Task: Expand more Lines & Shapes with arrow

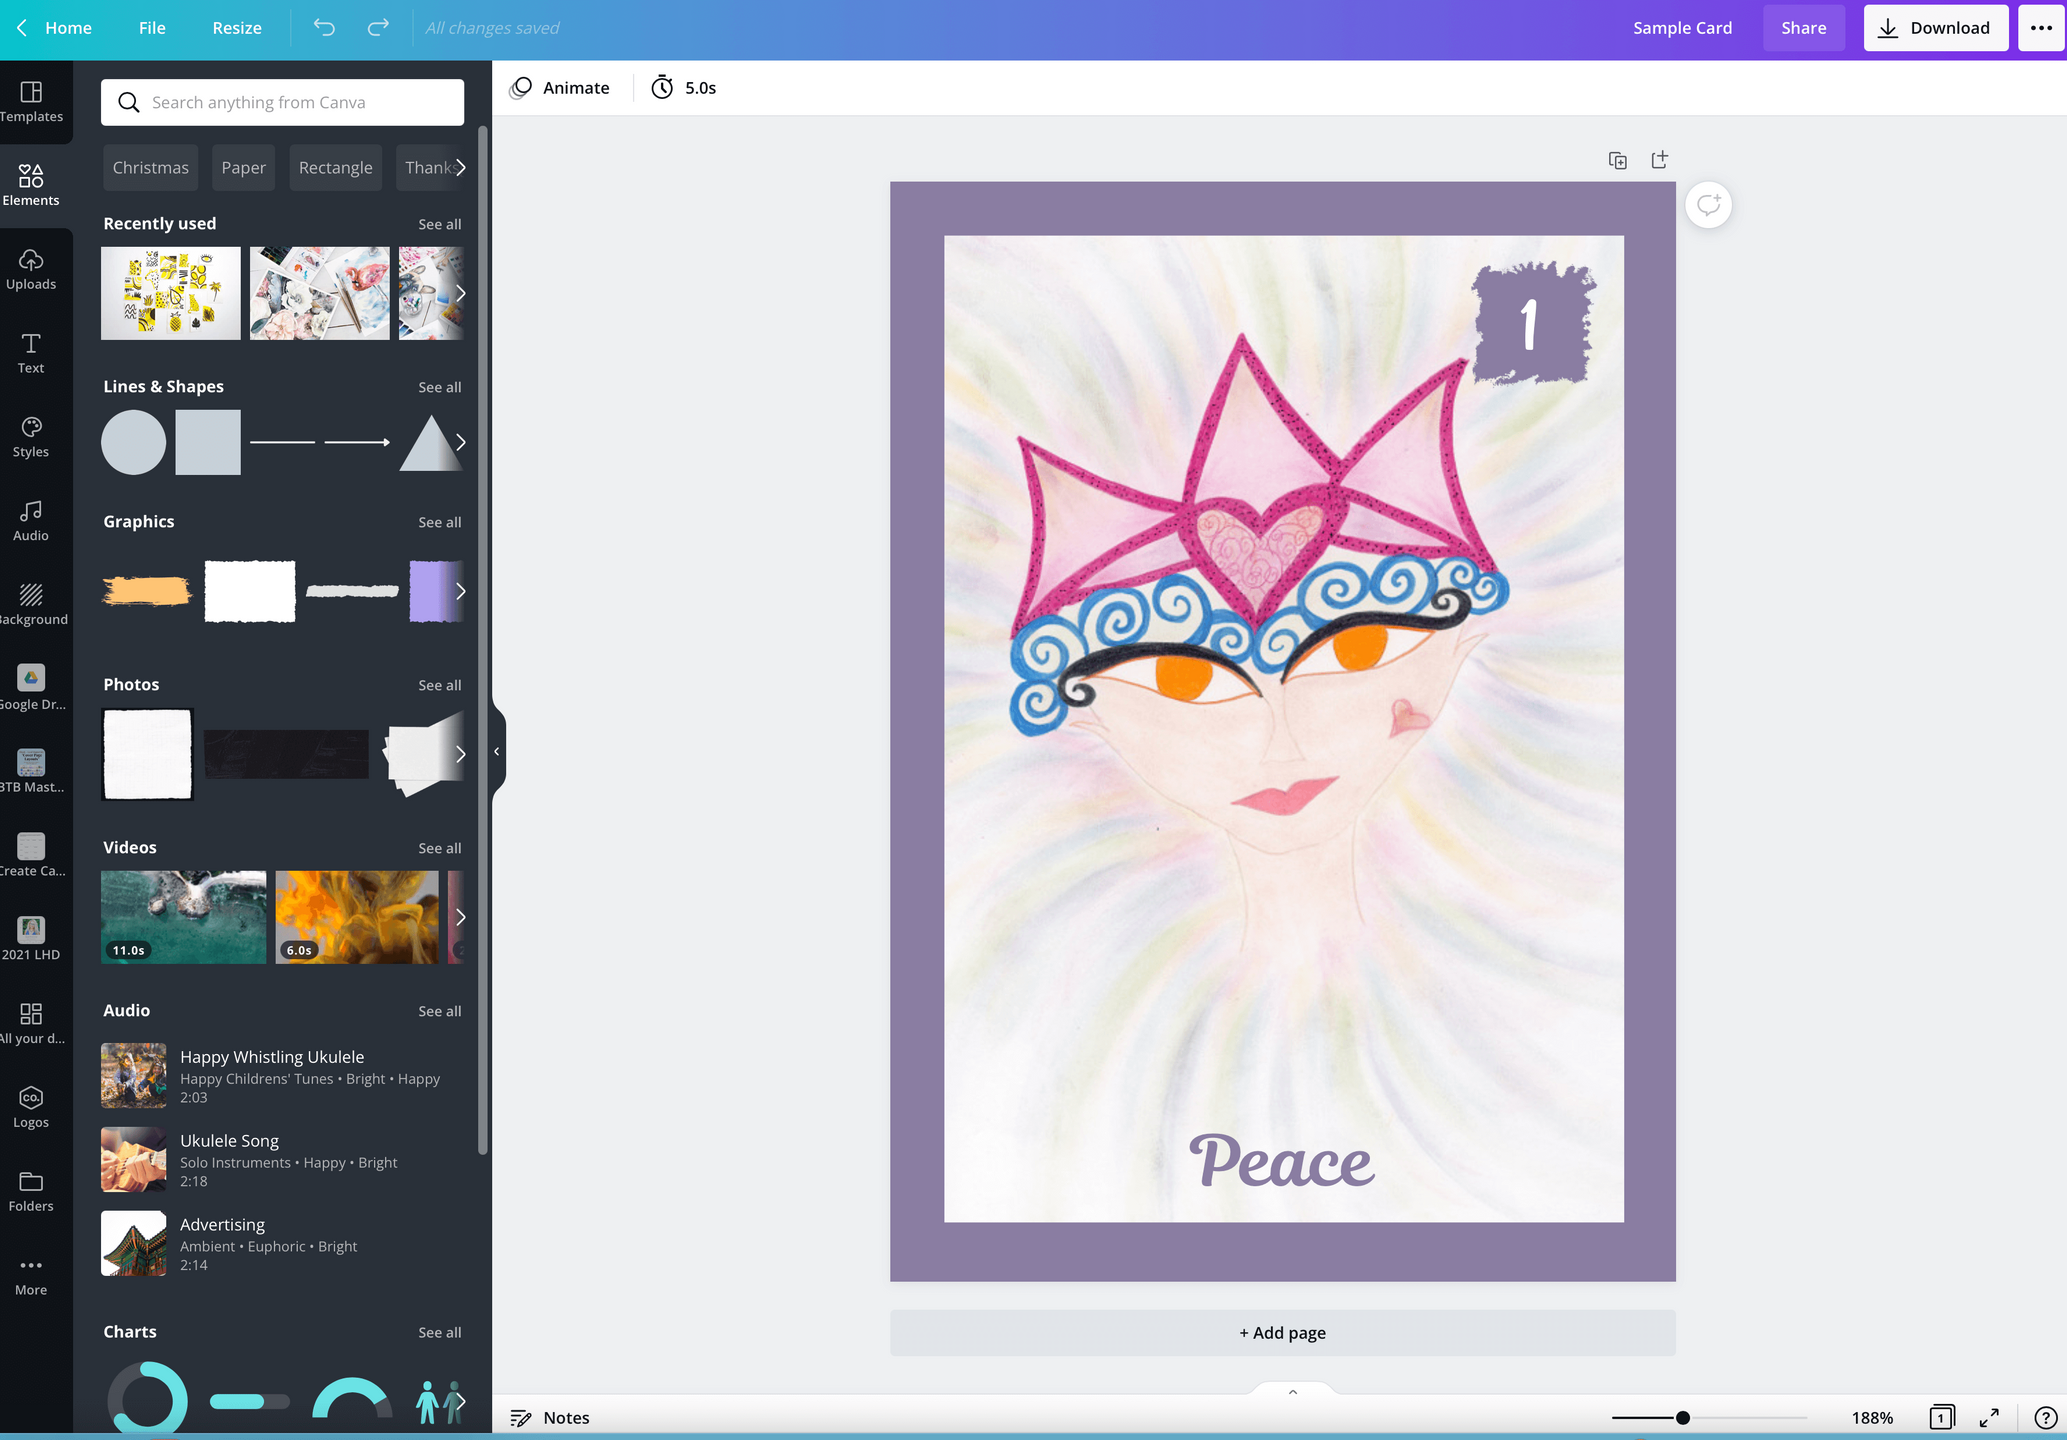Action: 460,442
